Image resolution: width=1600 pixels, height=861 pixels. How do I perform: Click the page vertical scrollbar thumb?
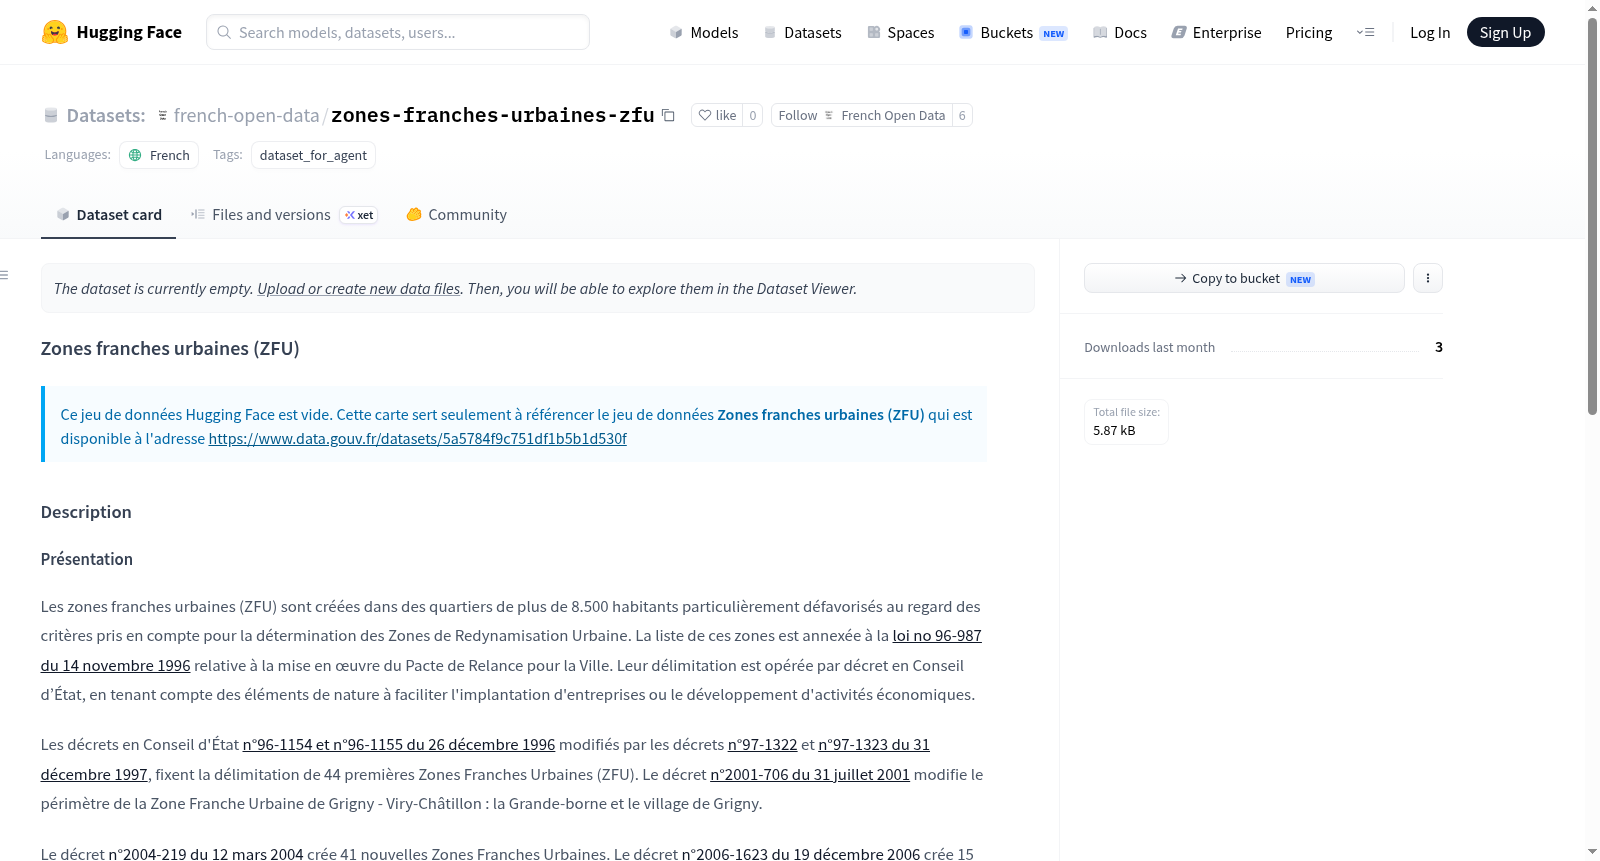coord(1592,215)
